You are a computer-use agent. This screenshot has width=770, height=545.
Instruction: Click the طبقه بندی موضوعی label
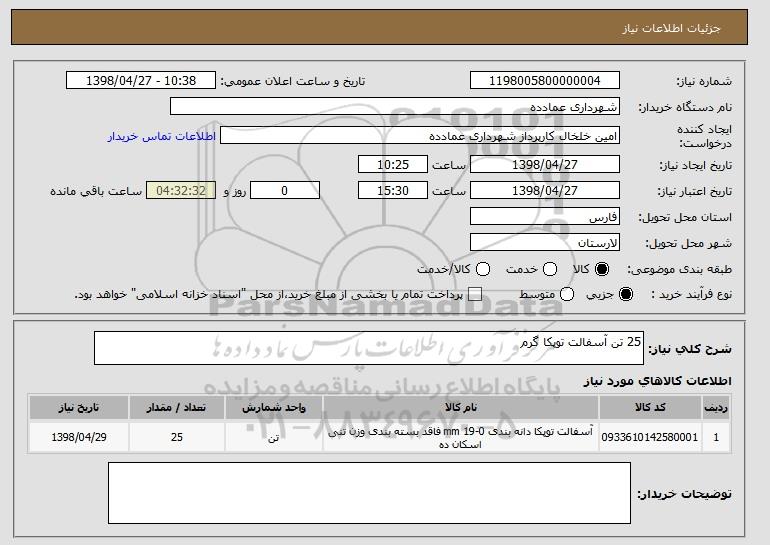click(x=679, y=269)
